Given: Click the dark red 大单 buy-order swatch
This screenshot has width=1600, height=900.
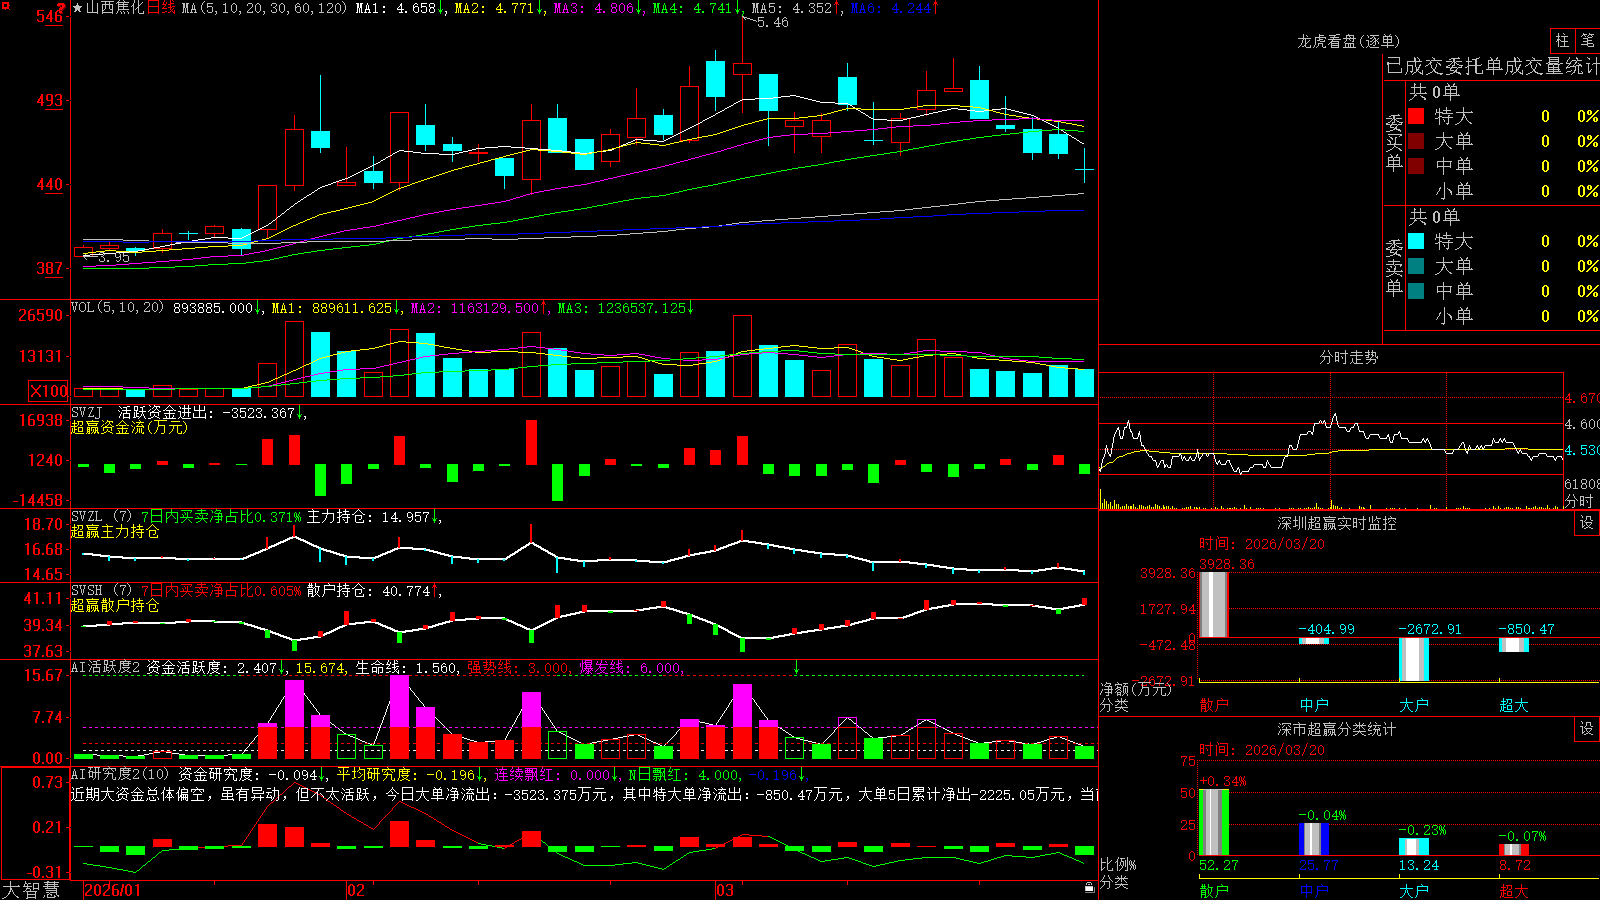Looking at the screenshot, I should (1416, 141).
